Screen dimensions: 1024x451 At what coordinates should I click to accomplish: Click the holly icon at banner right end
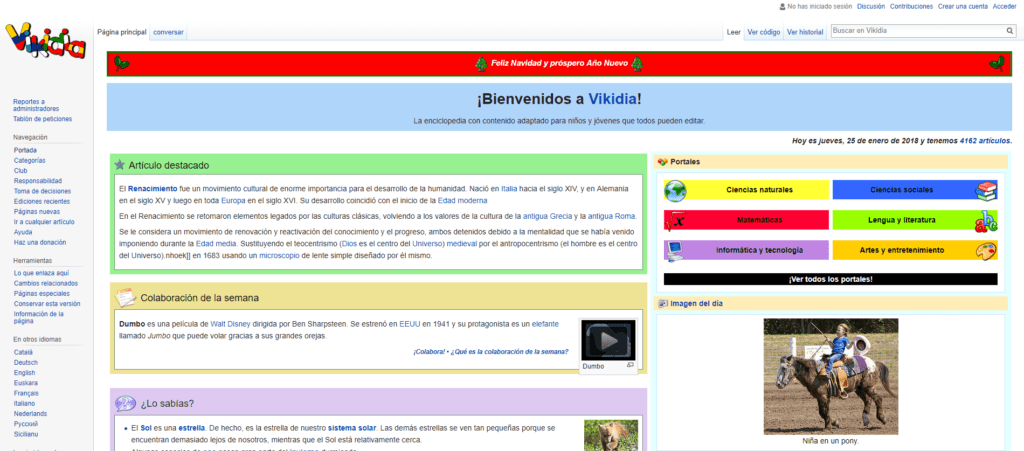[997, 63]
